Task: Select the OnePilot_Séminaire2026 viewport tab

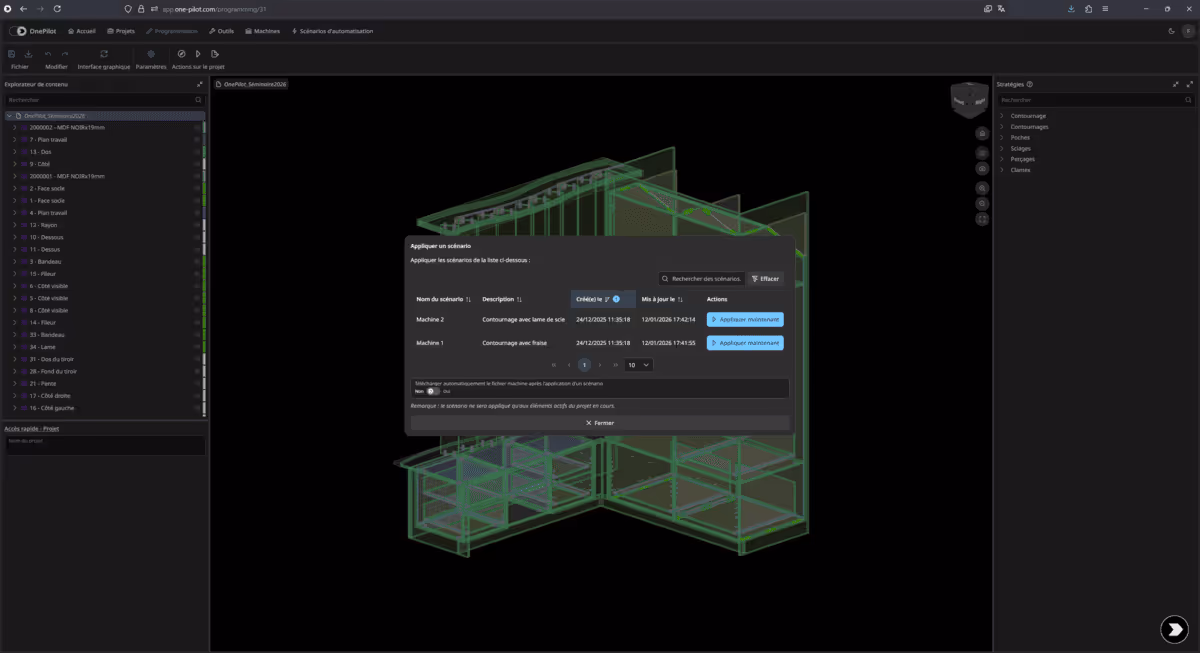Action: pos(250,85)
